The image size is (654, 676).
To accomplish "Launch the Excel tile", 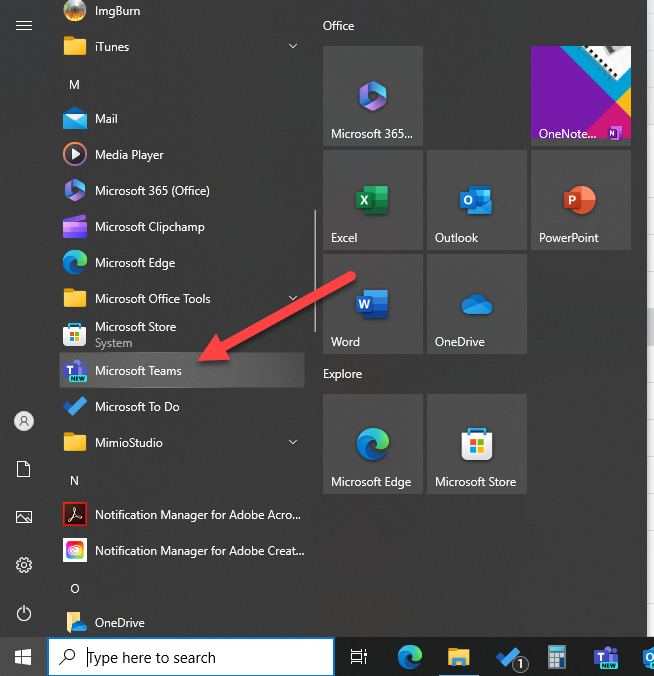I will pyautogui.click(x=372, y=200).
